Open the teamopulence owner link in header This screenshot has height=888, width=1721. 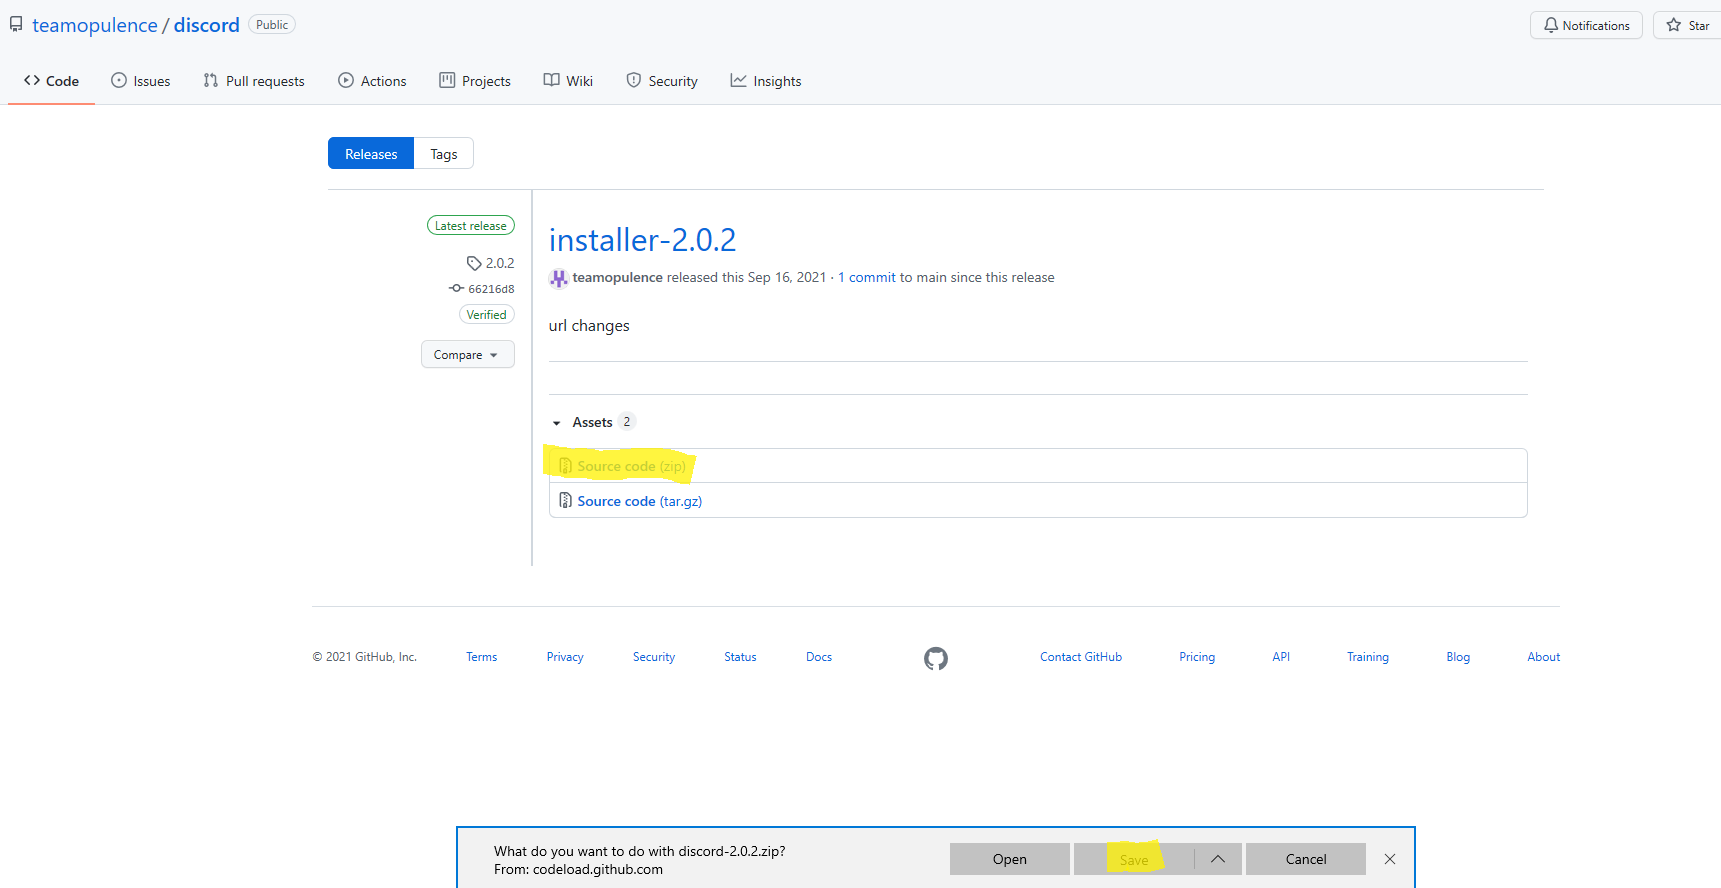click(95, 25)
